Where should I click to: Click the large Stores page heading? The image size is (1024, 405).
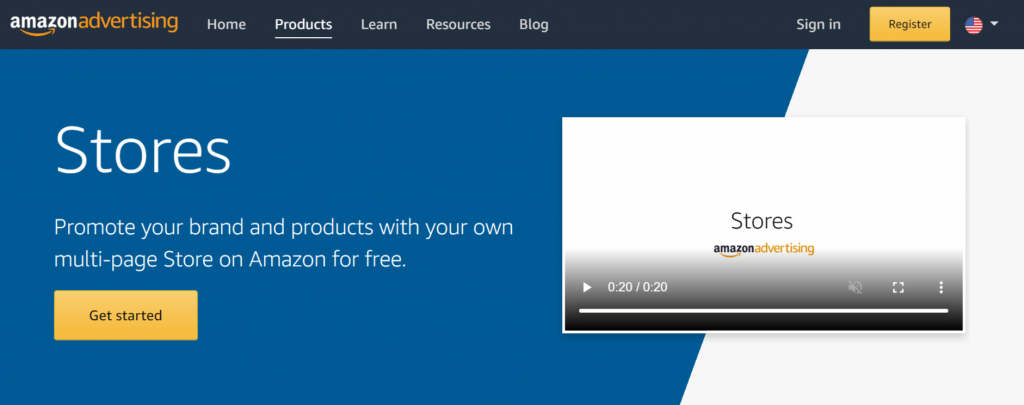tap(143, 151)
